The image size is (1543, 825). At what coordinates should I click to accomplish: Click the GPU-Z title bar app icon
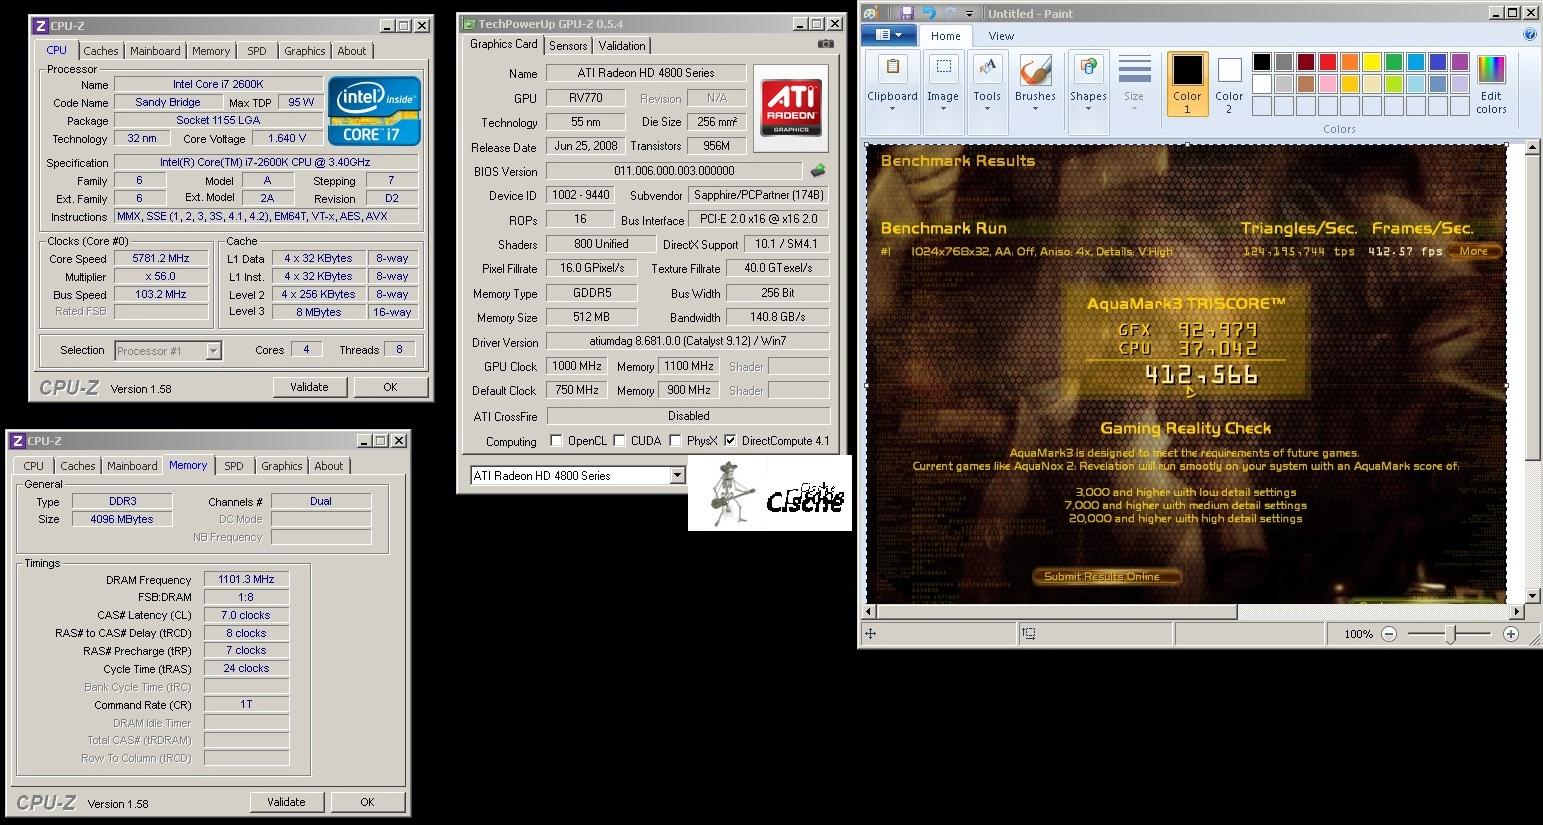468,23
